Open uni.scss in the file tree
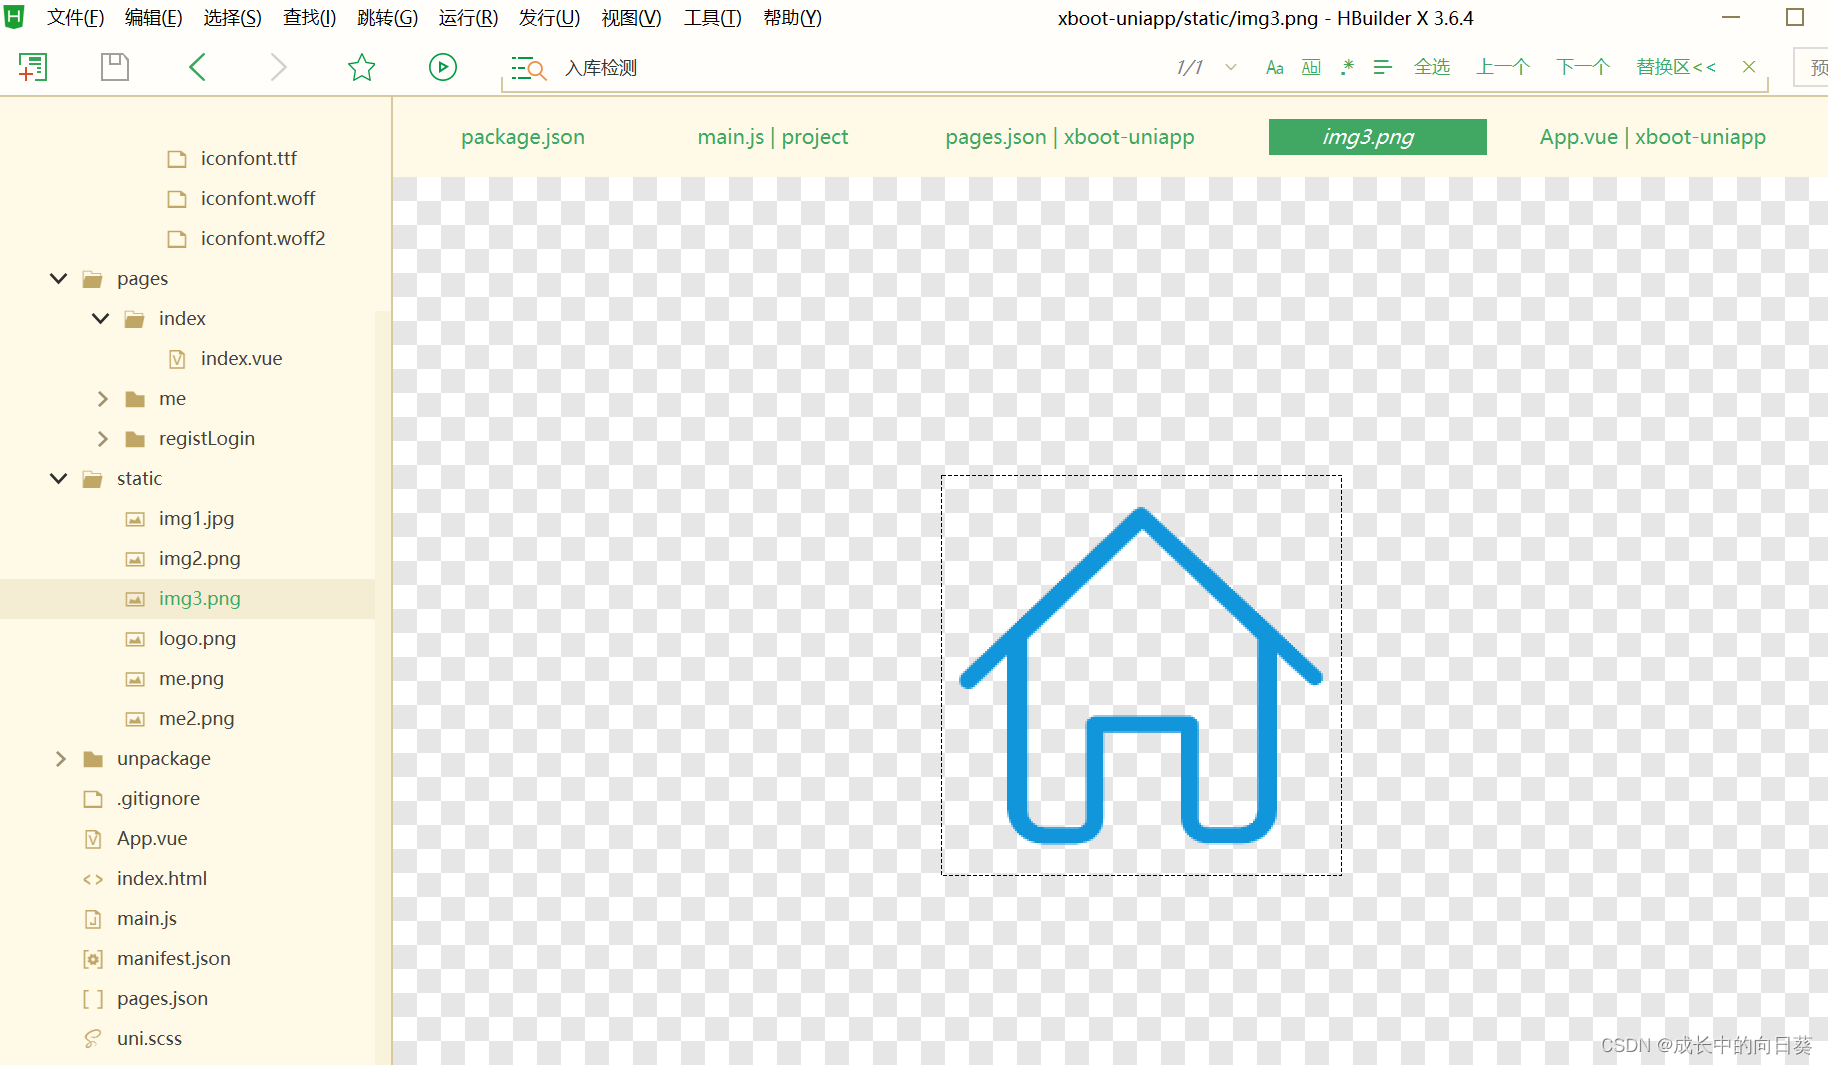 pos(149,1038)
